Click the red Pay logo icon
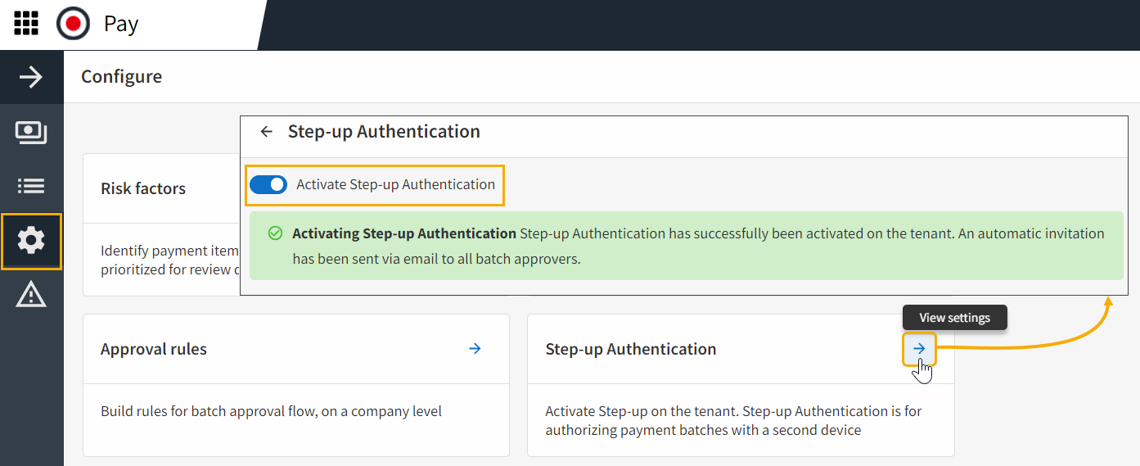Screen dimensions: 1140x466 point(73,23)
